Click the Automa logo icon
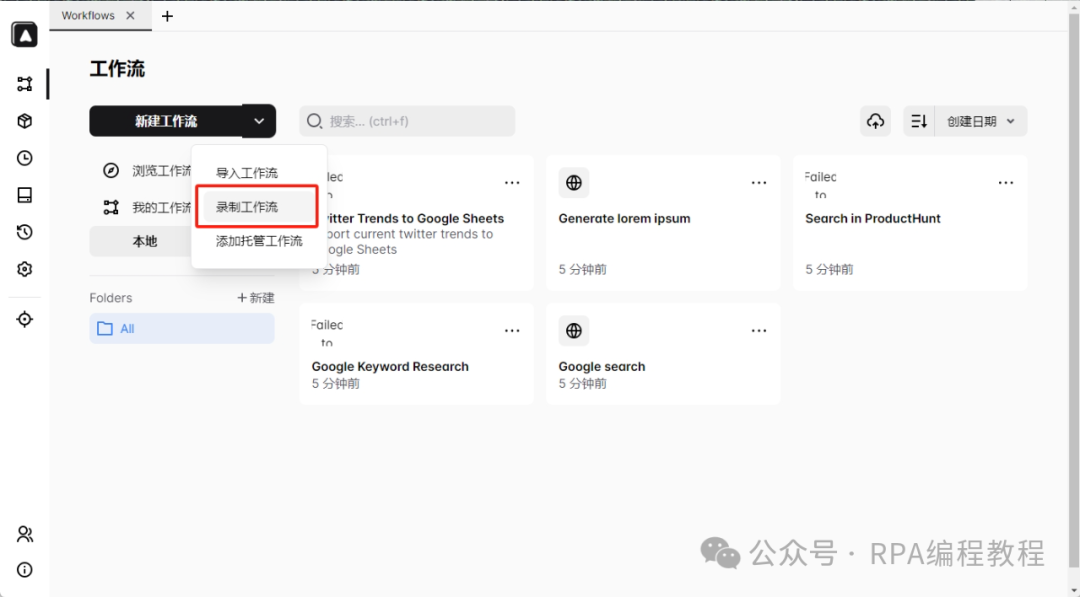The width and height of the screenshot is (1080, 597). (x=25, y=34)
